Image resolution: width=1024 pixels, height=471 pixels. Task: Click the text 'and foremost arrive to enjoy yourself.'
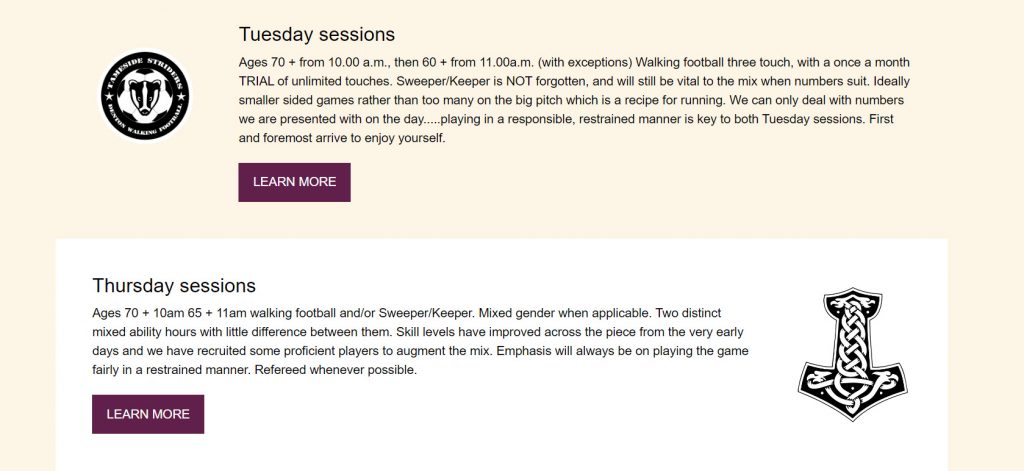click(x=342, y=138)
